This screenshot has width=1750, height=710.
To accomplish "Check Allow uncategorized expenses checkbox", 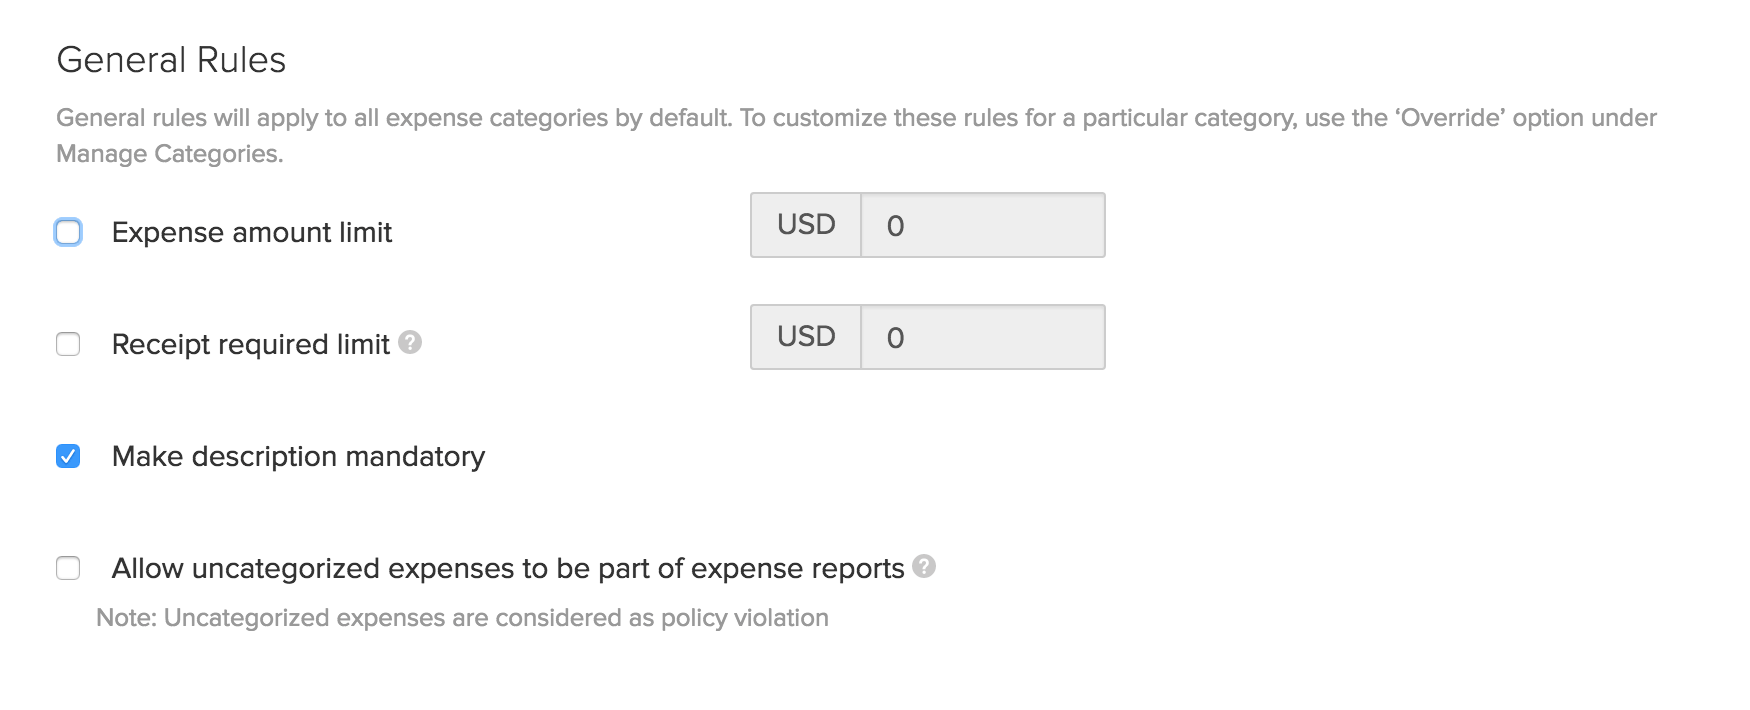I will coord(68,568).
